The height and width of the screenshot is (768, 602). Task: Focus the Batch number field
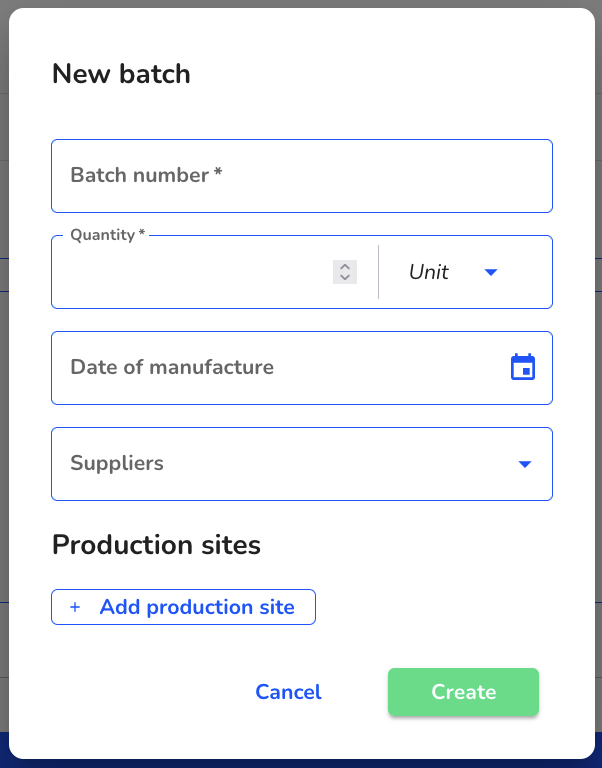coord(302,176)
